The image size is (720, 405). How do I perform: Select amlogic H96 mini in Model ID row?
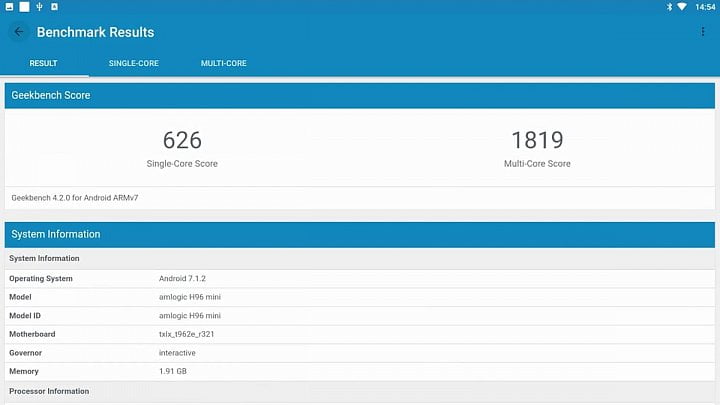[190, 316]
